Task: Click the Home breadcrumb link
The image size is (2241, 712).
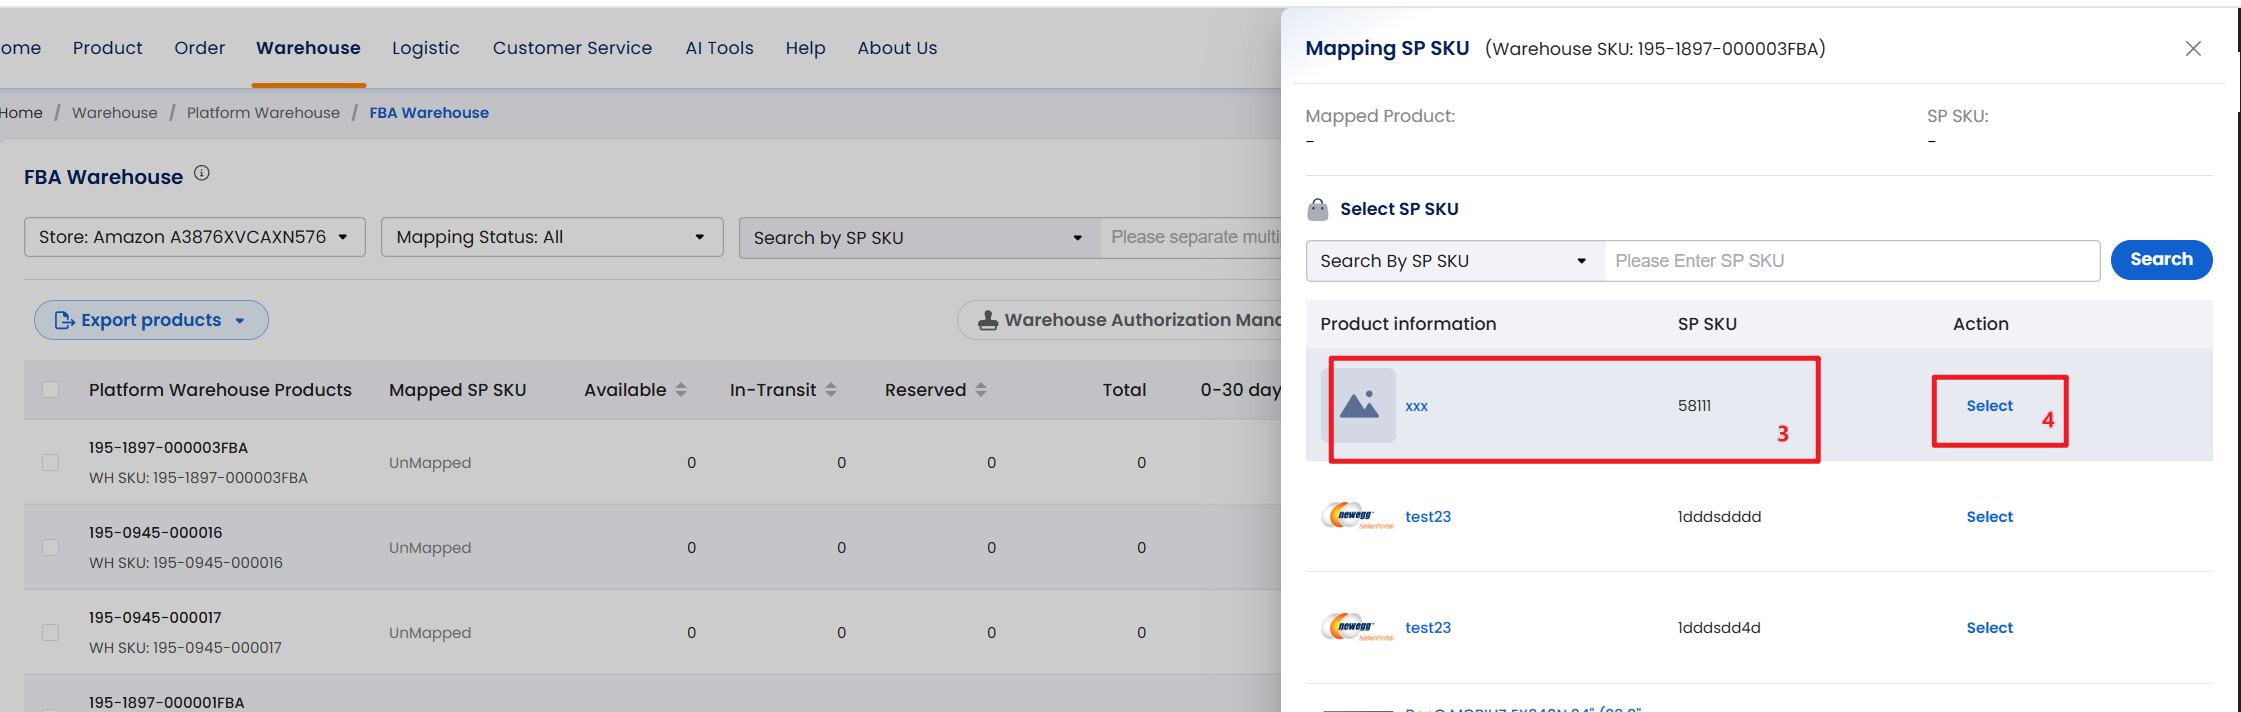Action: (x=21, y=113)
